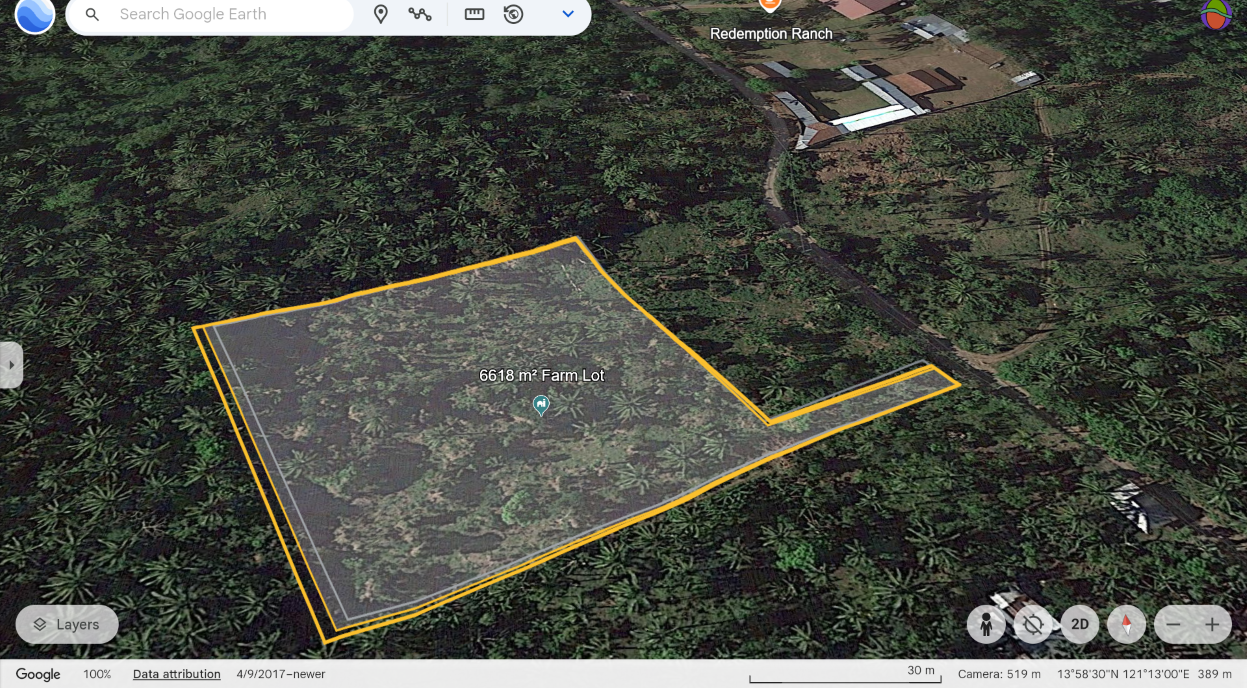This screenshot has width=1247, height=688.
Task: Zoom in with the plus button
Action: point(1212,625)
